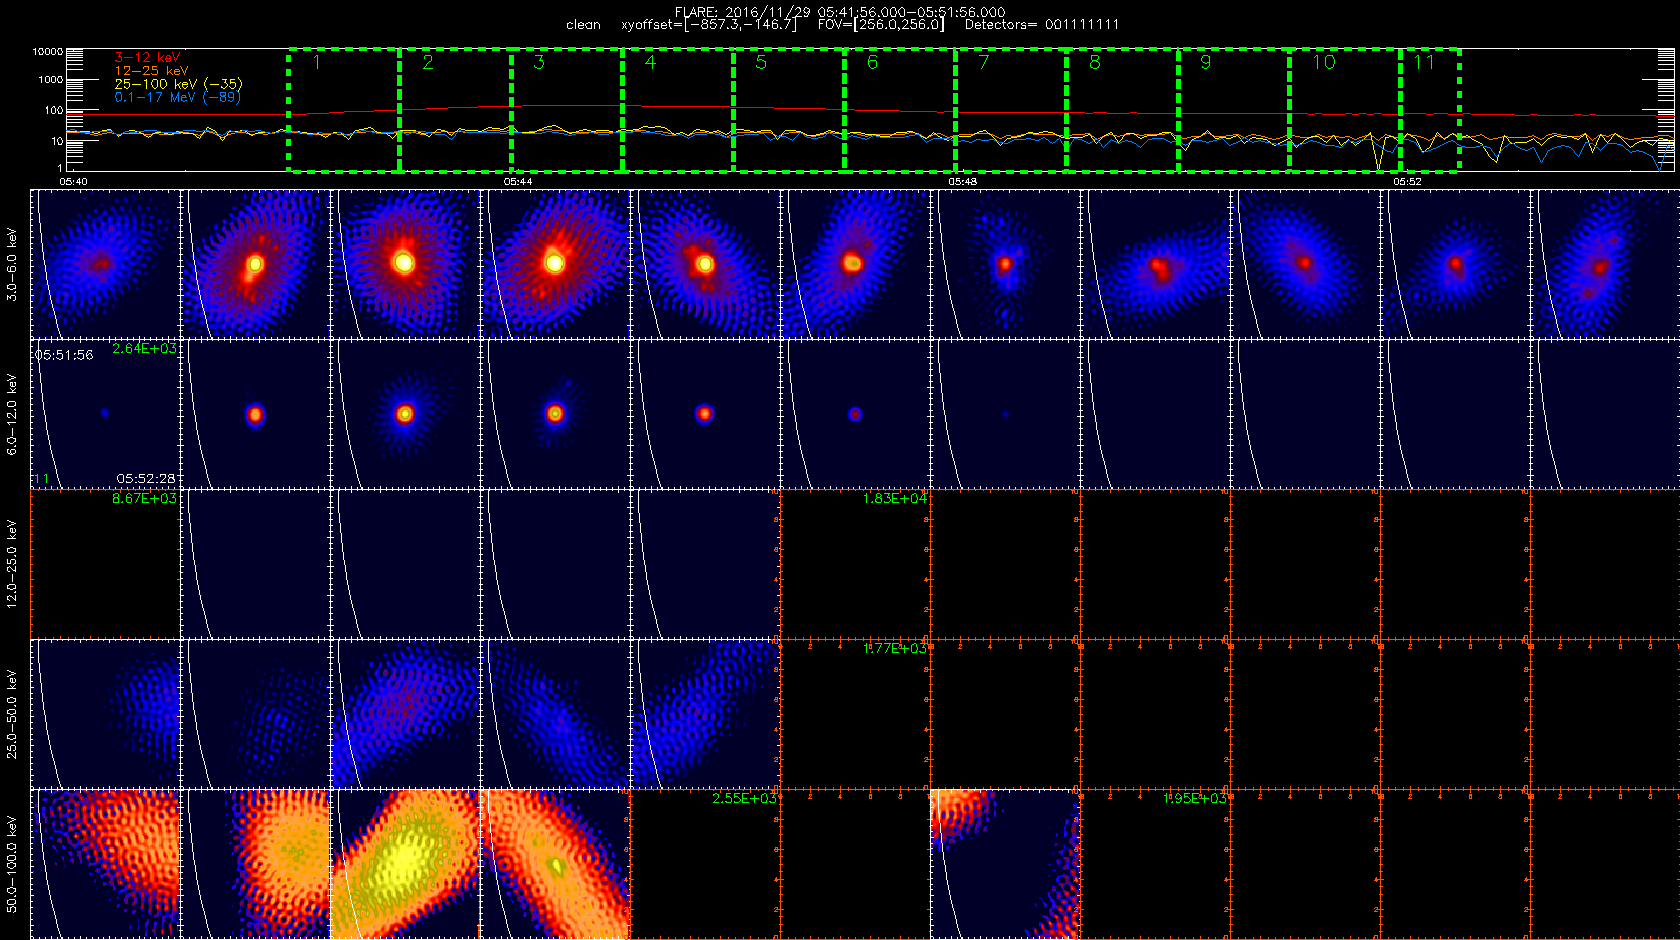Open the fifth-column 6.0-12.0 keV image
Screen dimensions: 1680x940
click(x=705, y=414)
